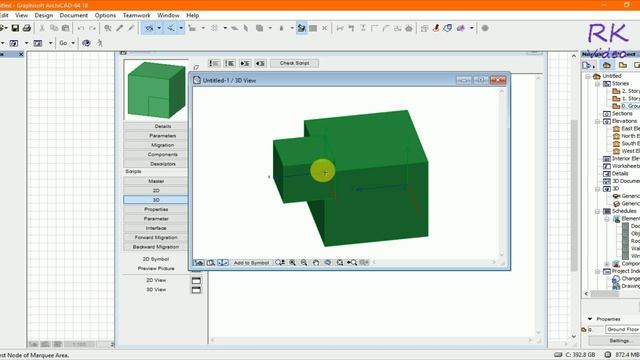This screenshot has width=640, height=360.
Task: Click the Paste clipboard icon
Action: [x=65, y=28]
